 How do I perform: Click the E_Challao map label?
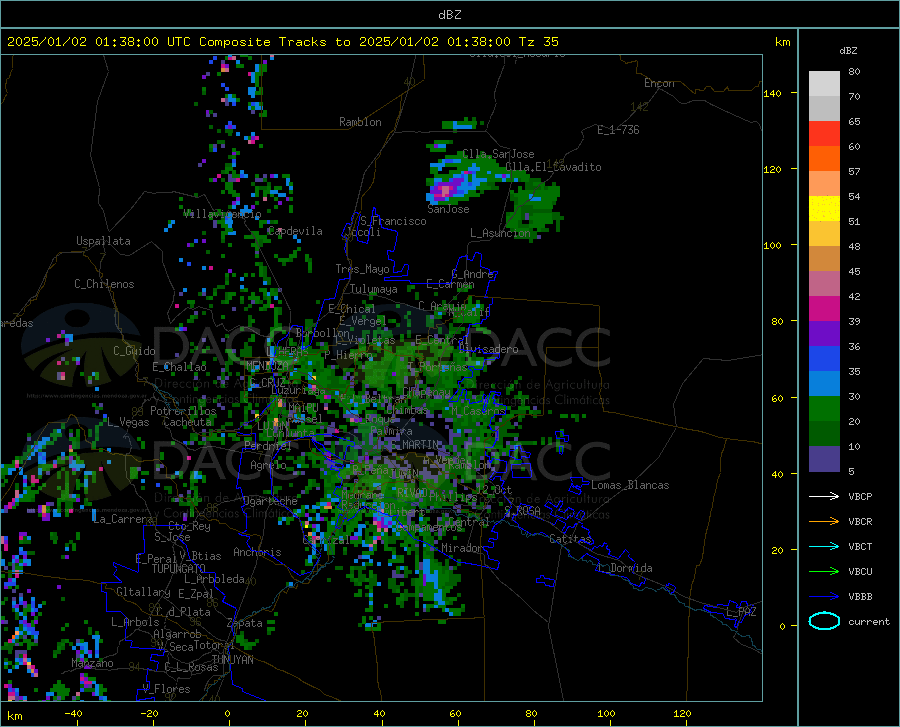click(179, 367)
